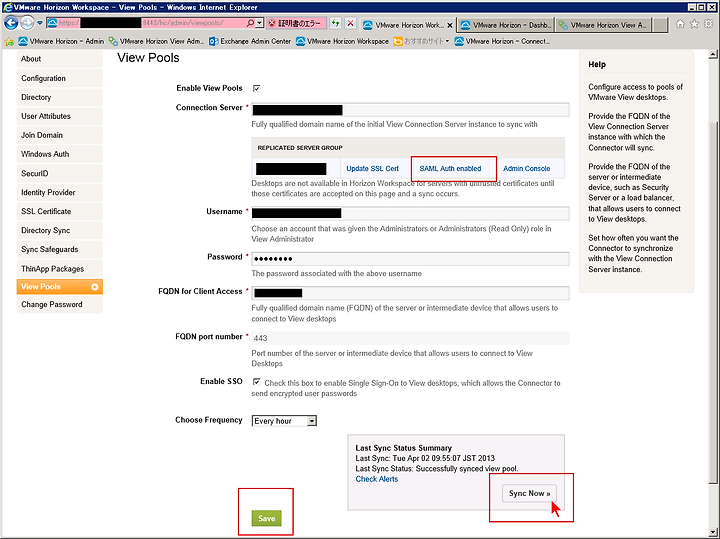This screenshot has height=539, width=720.
Task: Click the certificate error badge
Action: [296, 23]
